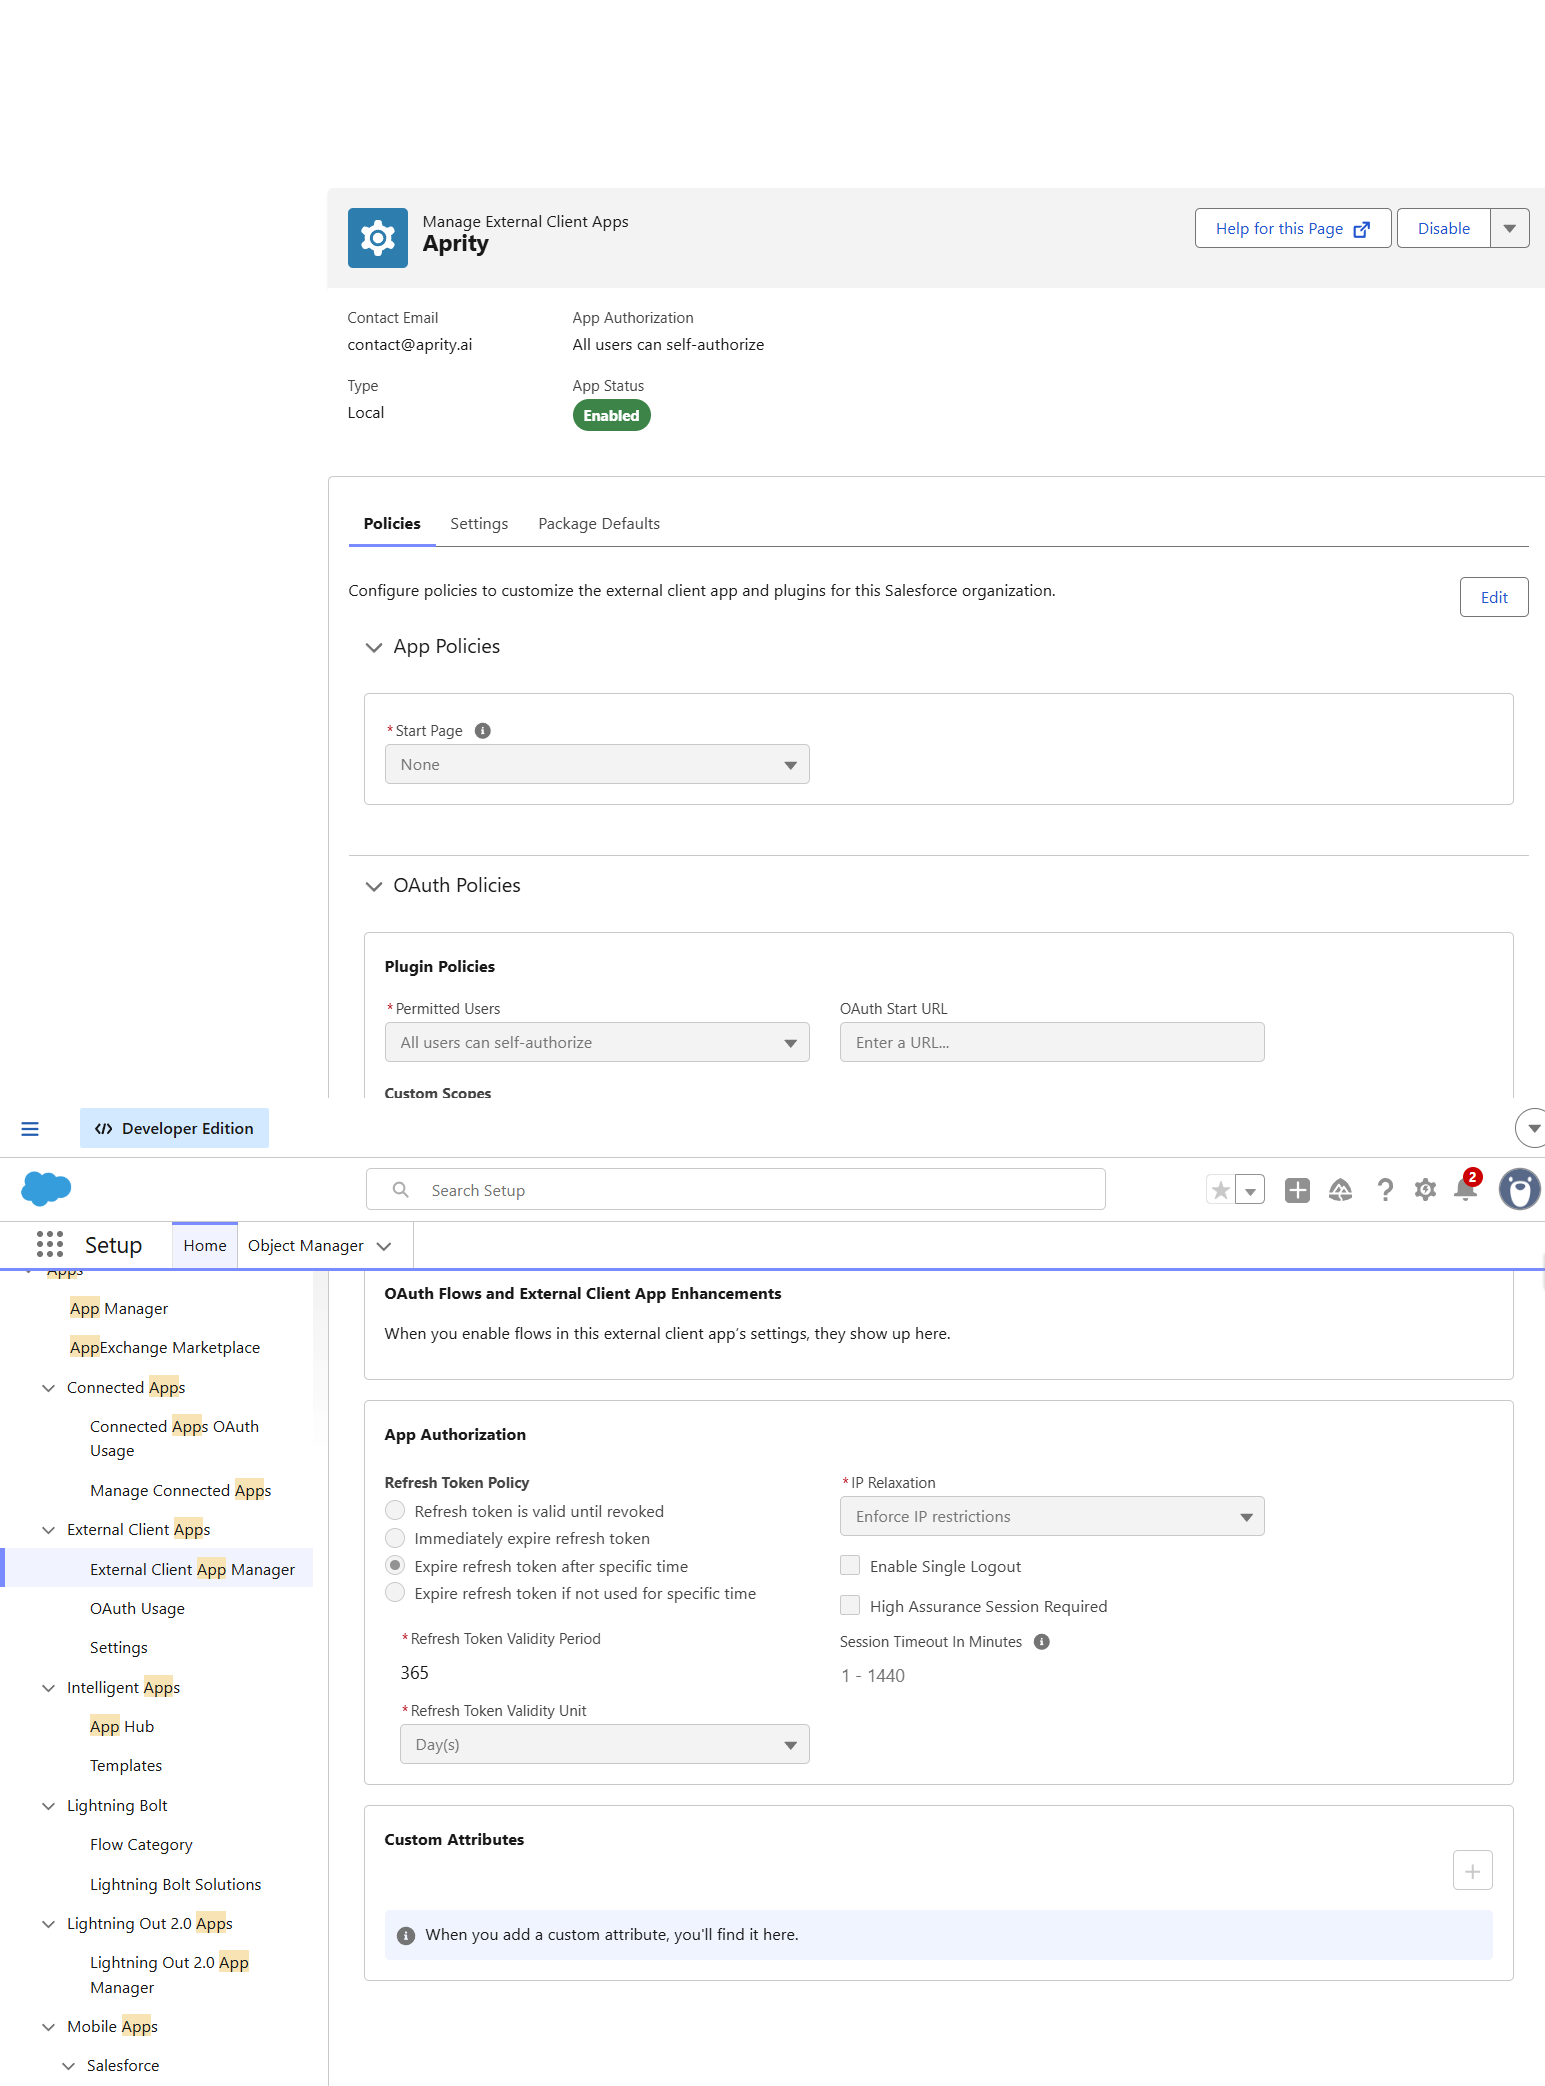
Task: Open the Permitted Users dropdown
Action: 597,1042
